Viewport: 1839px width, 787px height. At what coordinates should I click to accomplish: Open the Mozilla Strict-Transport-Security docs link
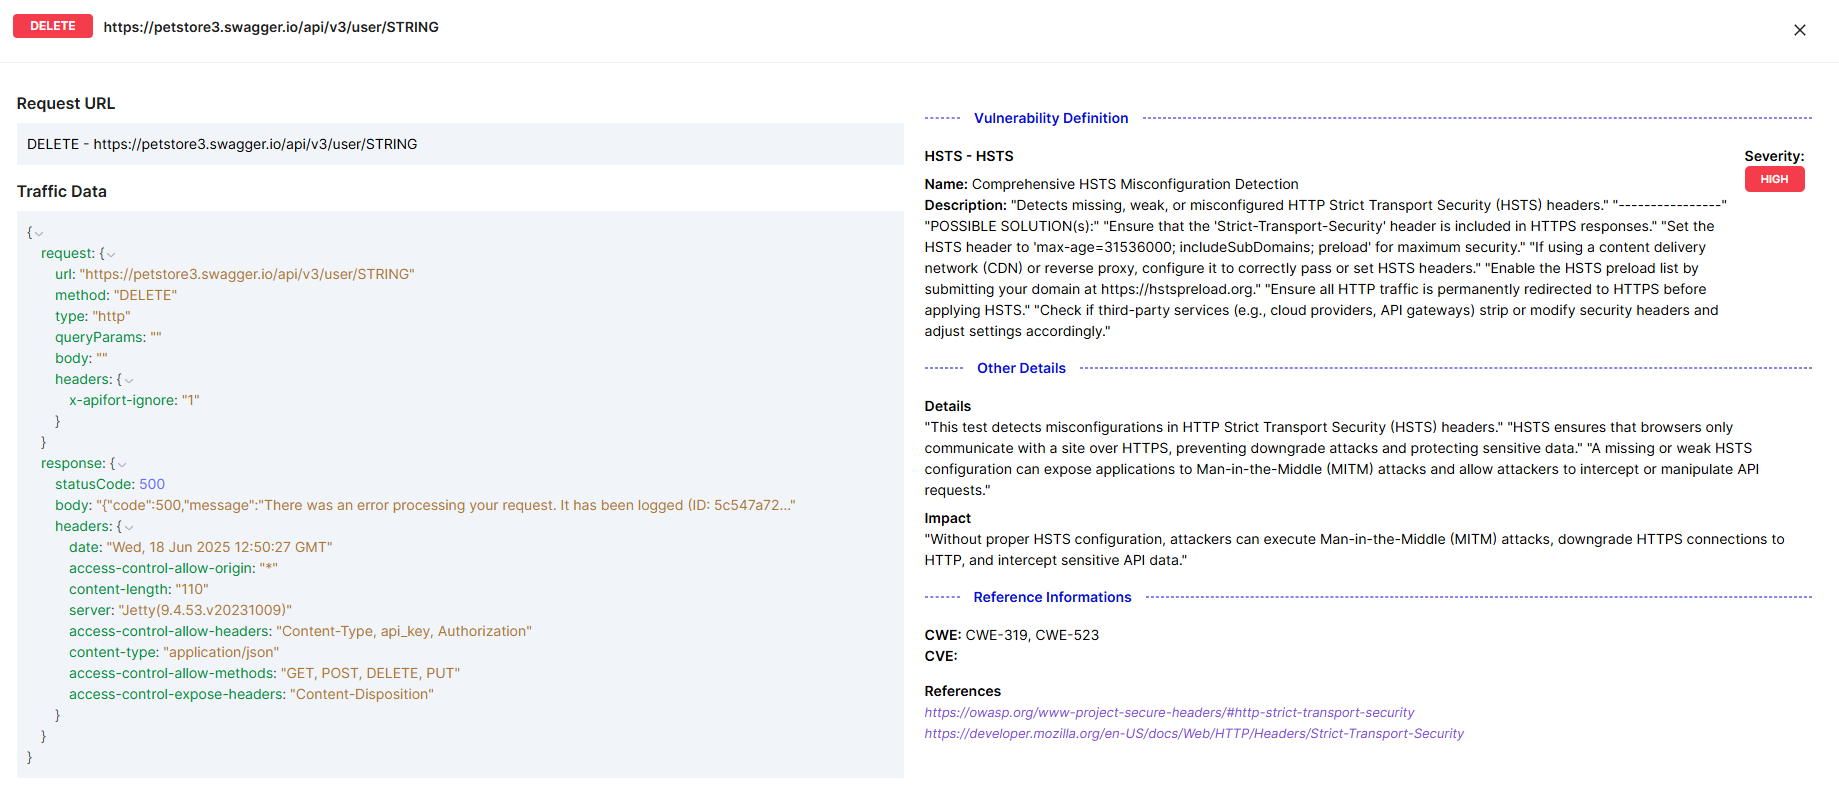tap(1193, 734)
